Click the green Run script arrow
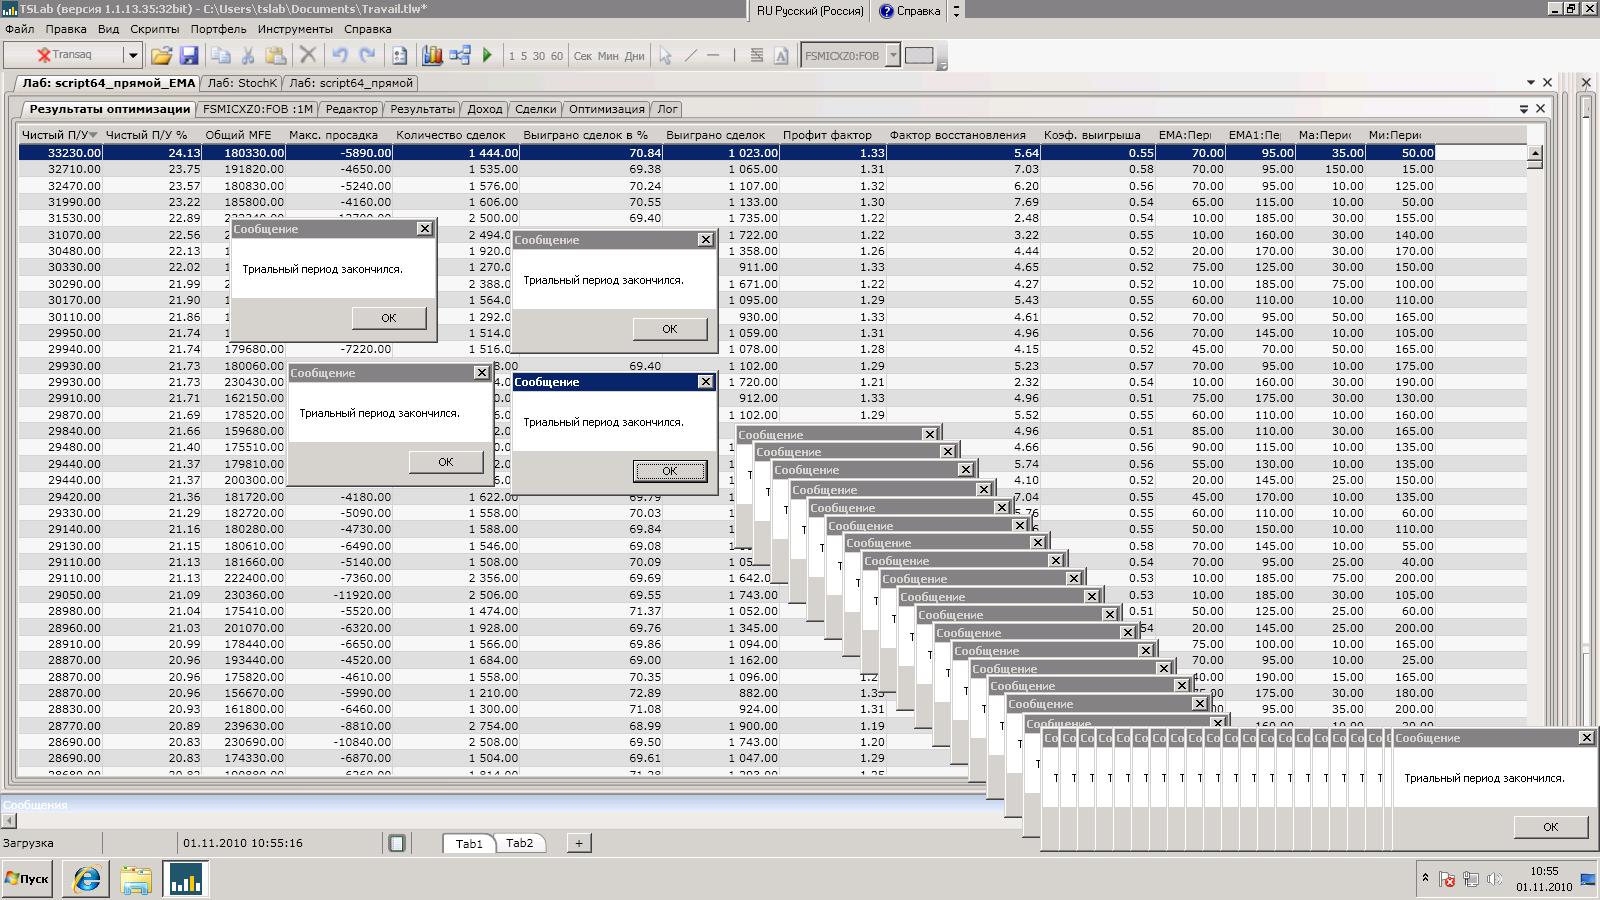This screenshot has width=1600, height=900. pos(488,56)
